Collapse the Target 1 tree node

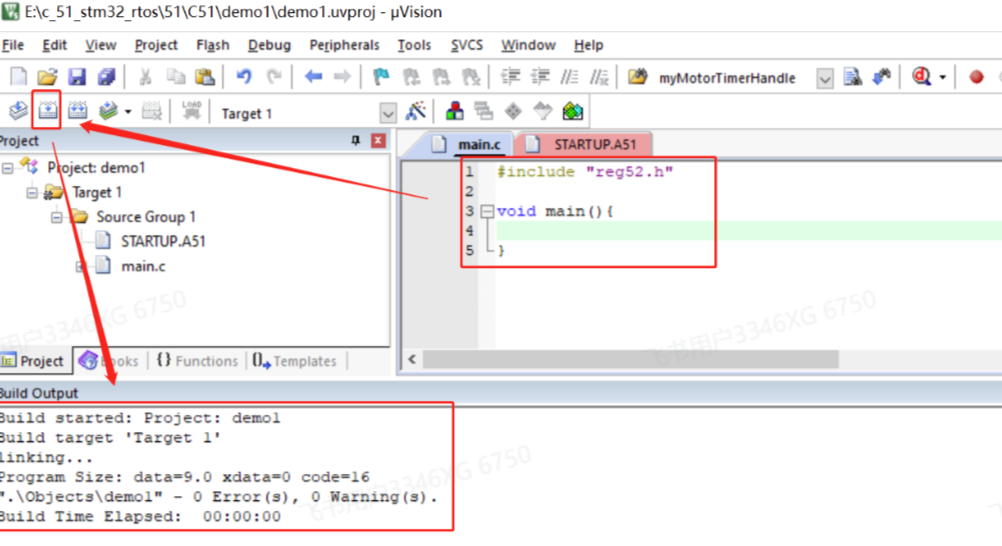(32, 192)
